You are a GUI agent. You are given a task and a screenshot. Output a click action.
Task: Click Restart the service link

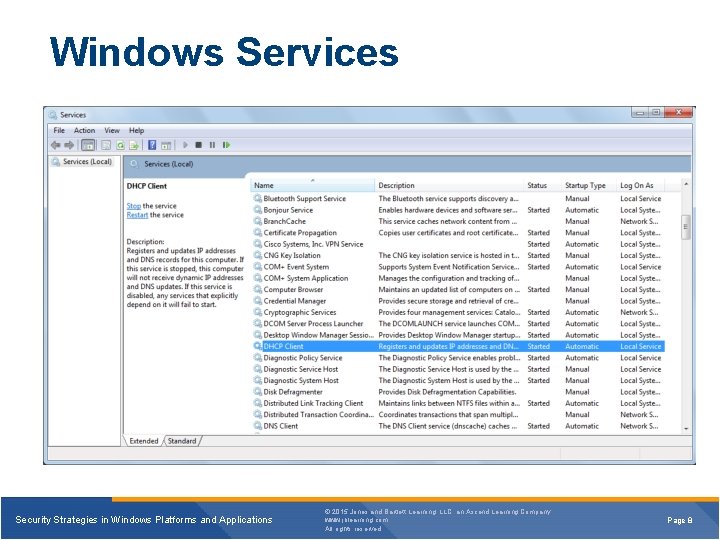[x=137, y=215]
